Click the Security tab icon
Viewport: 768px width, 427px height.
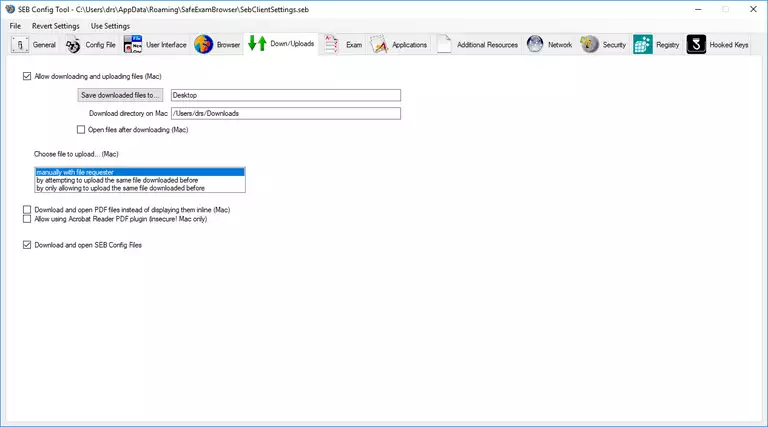click(x=589, y=45)
